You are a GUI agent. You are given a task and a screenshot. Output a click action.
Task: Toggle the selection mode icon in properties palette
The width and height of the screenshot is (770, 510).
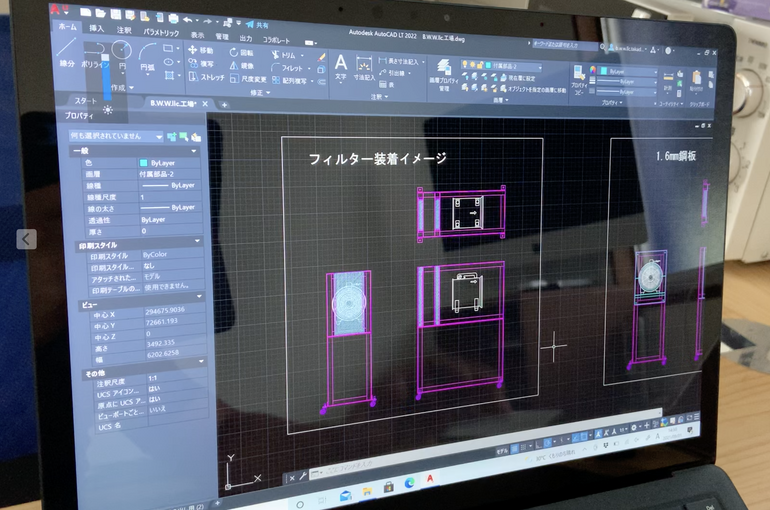pyautogui.click(x=171, y=136)
